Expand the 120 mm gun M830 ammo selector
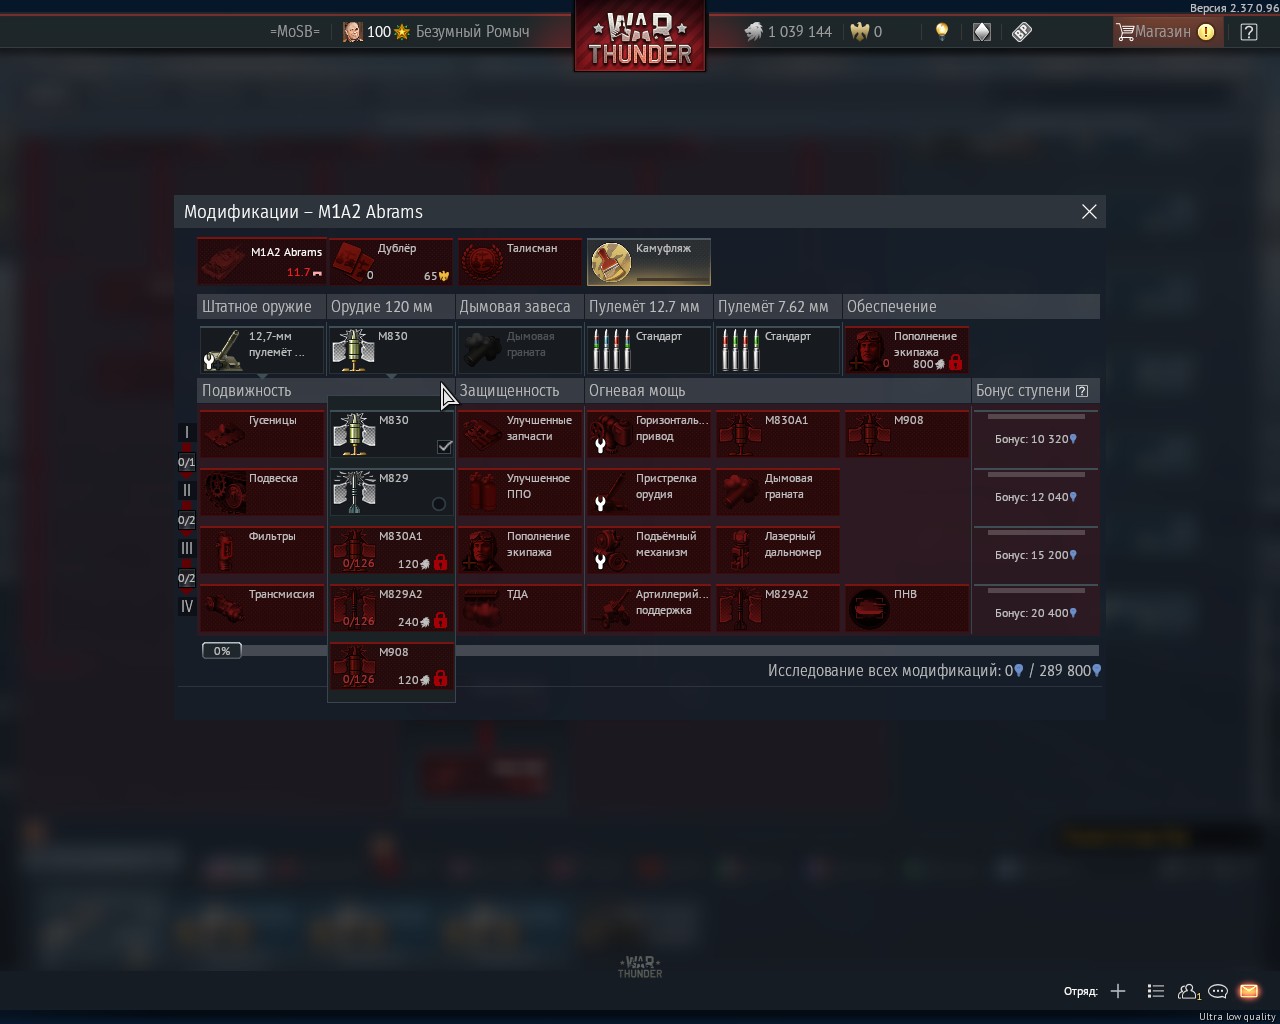 (x=391, y=350)
